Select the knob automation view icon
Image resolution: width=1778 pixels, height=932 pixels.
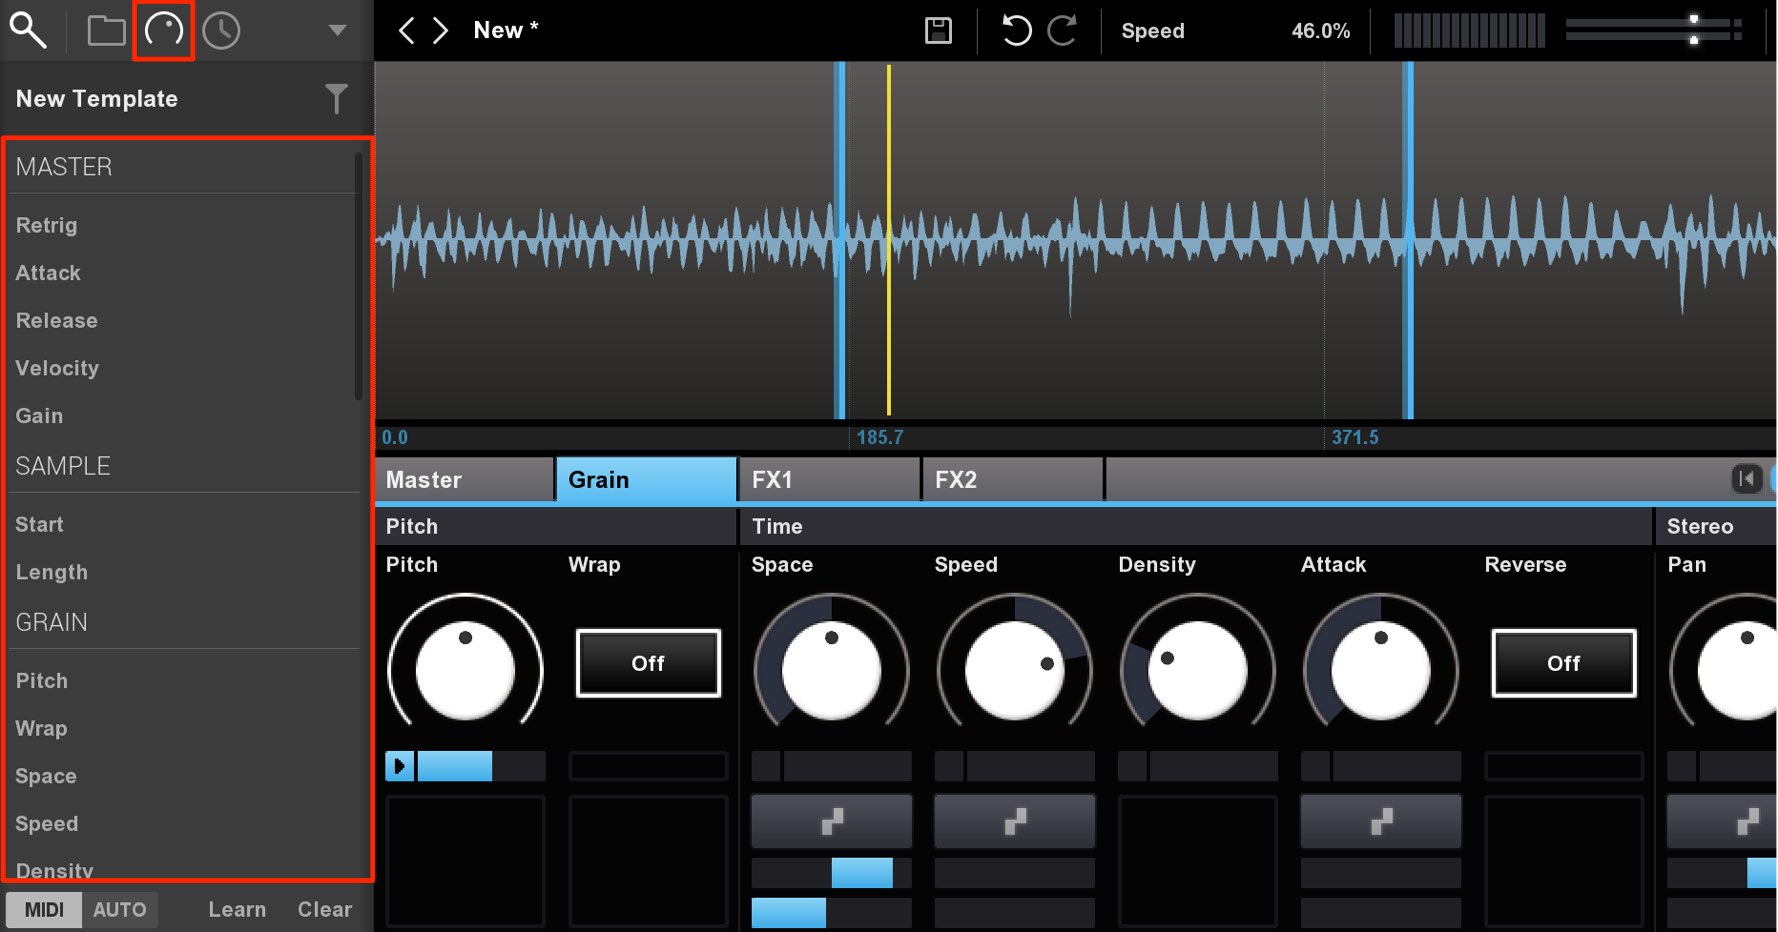tap(164, 30)
